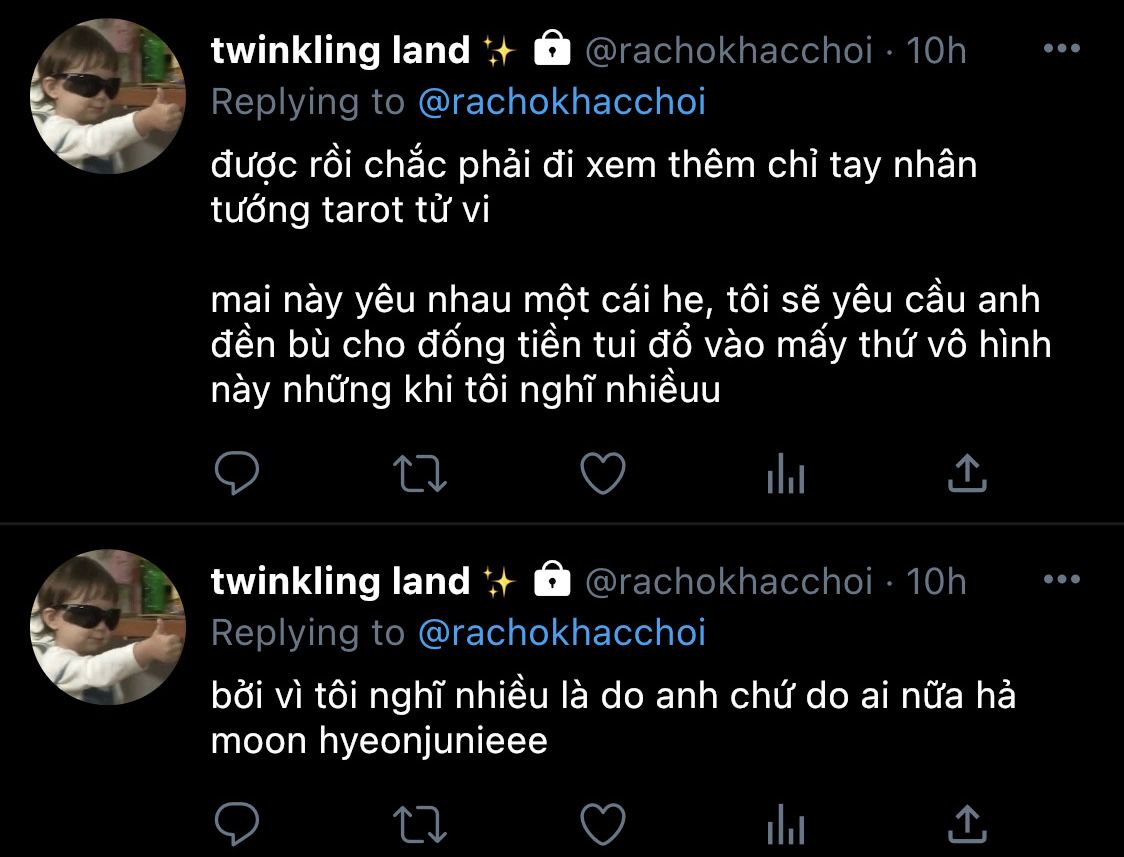Like the moon hyeonjunieee tweet
The width and height of the screenshot is (1124, 857).
pyautogui.click(x=603, y=824)
